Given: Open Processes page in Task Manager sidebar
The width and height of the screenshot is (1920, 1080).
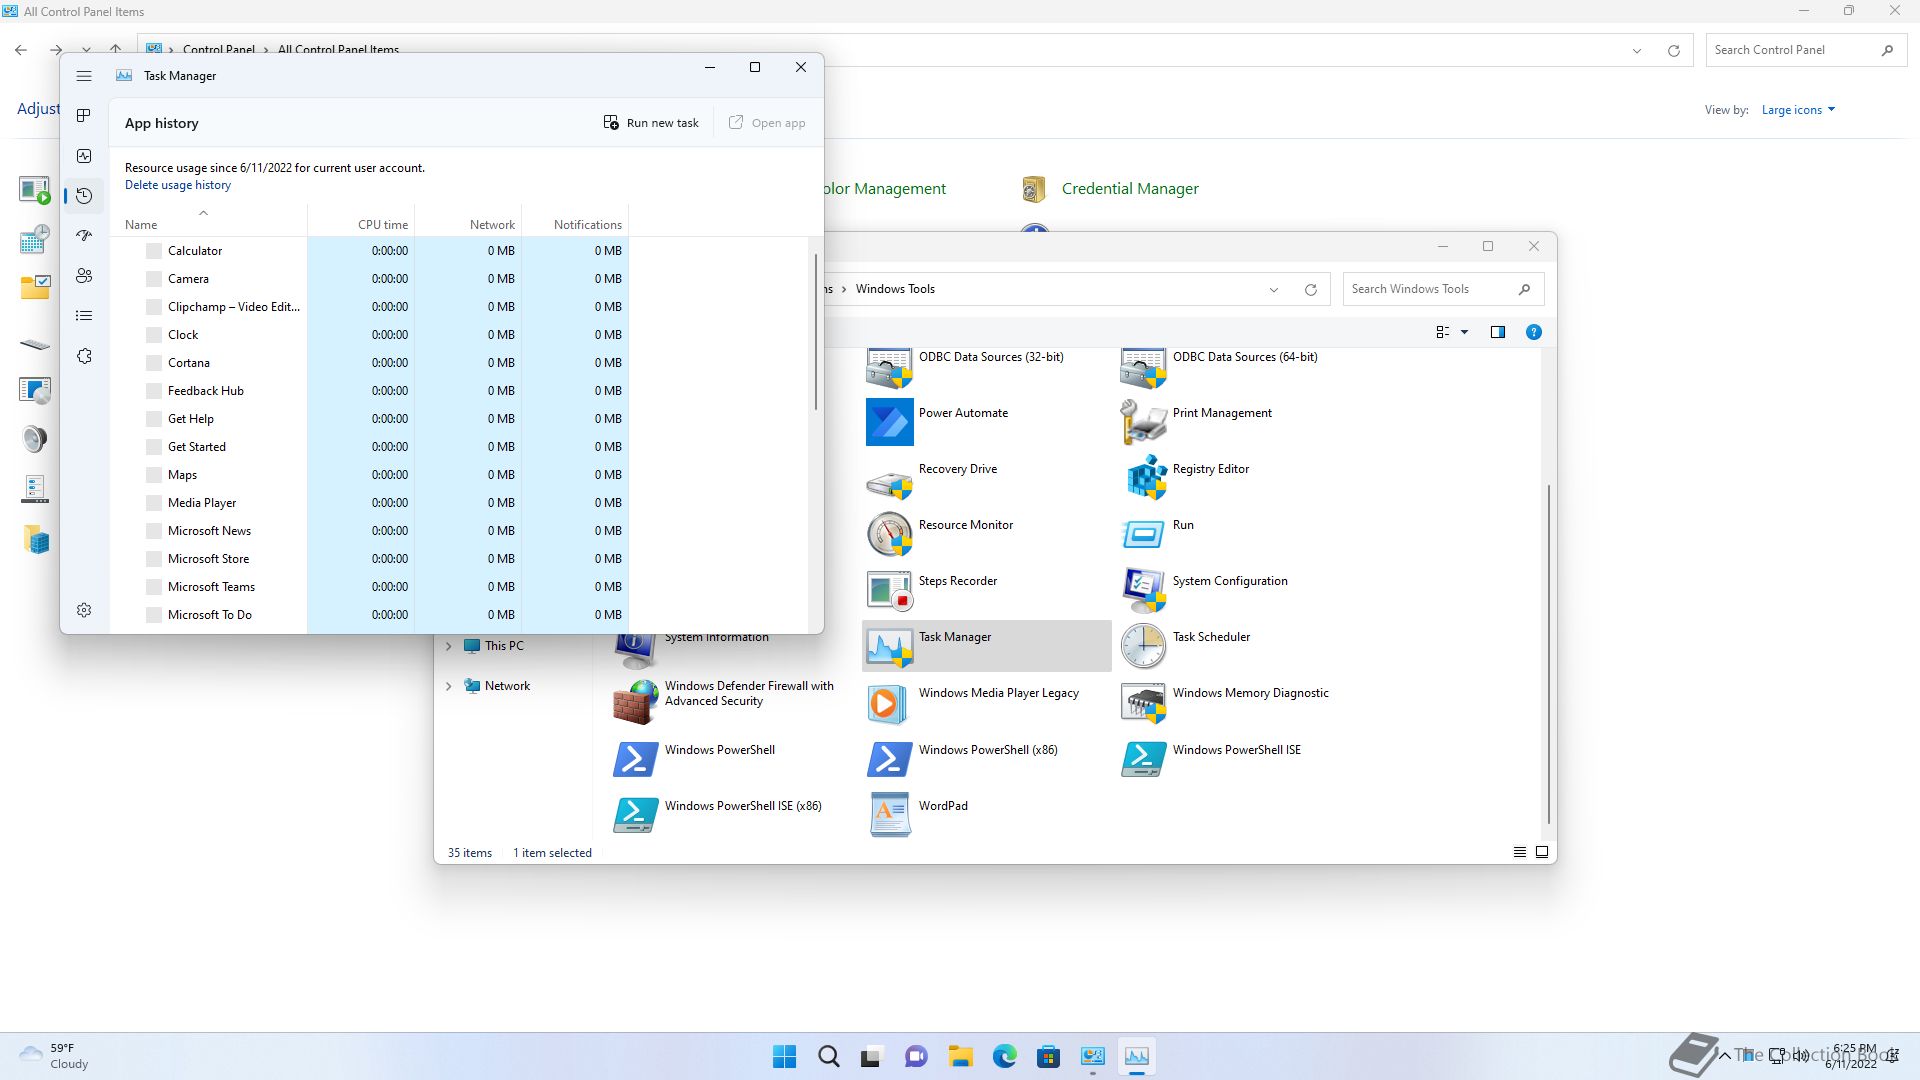Looking at the screenshot, I should pyautogui.click(x=84, y=116).
